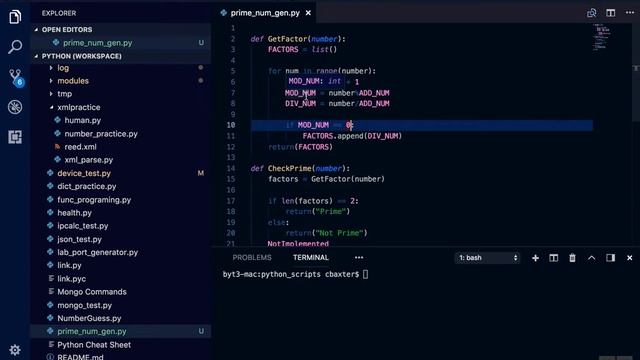
Task: Open panel overflow ellipsis next to TERMINAL
Action: [x=359, y=258]
